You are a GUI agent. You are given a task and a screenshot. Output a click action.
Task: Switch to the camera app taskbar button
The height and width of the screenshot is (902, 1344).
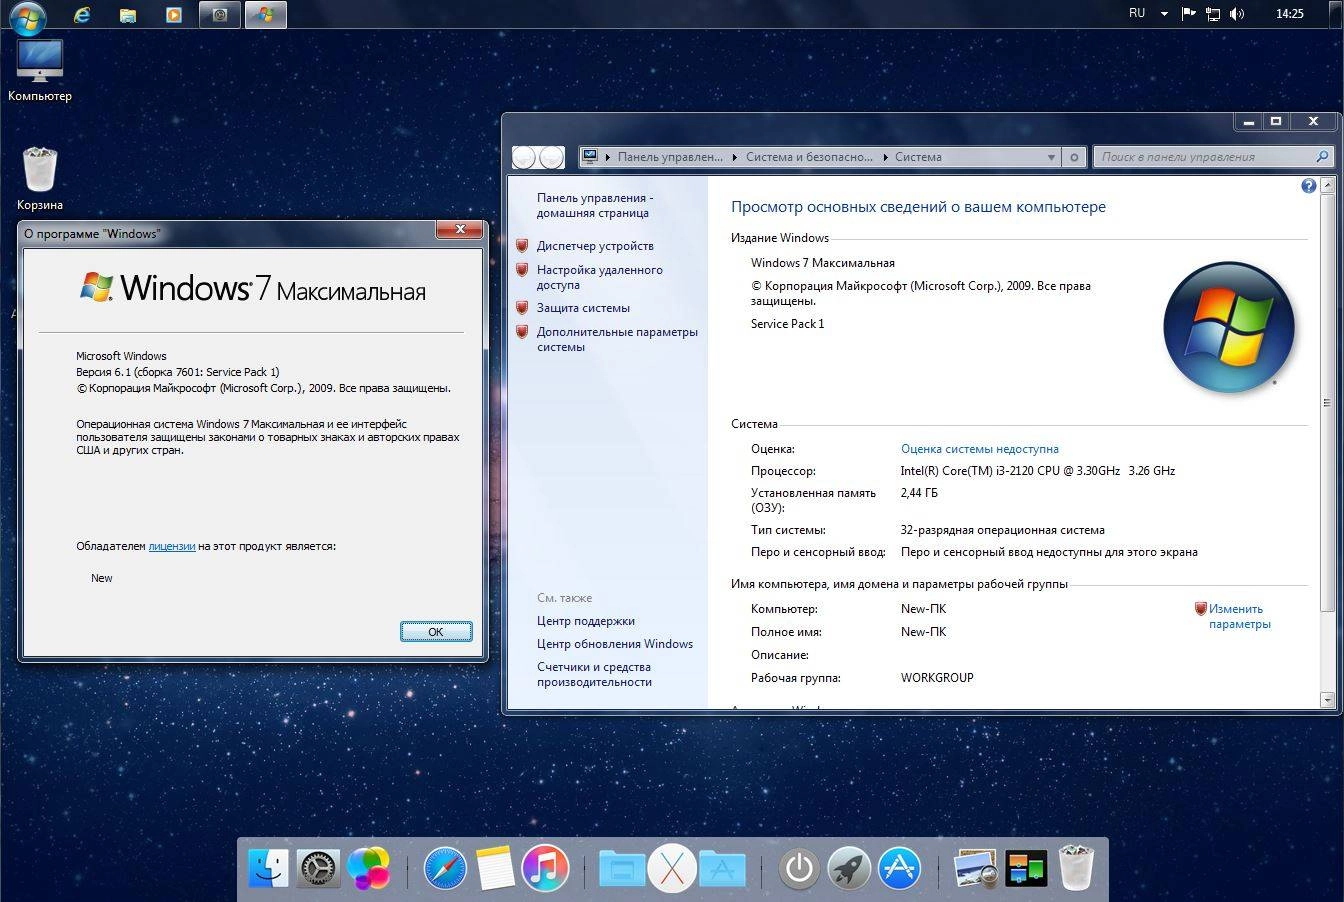pos(220,15)
